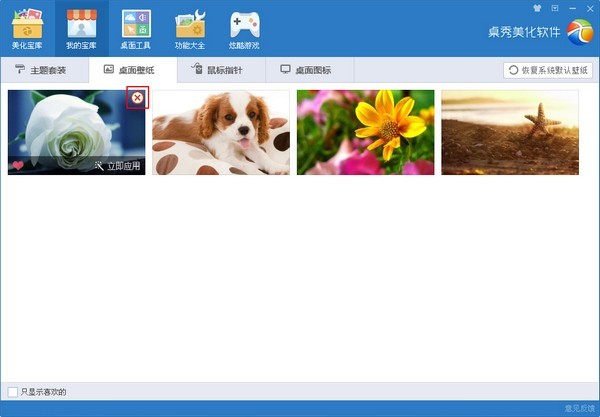This screenshot has width=600, height=417.
Task: Switch to the 桌面图标 tab
Action: click(x=311, y=70)
